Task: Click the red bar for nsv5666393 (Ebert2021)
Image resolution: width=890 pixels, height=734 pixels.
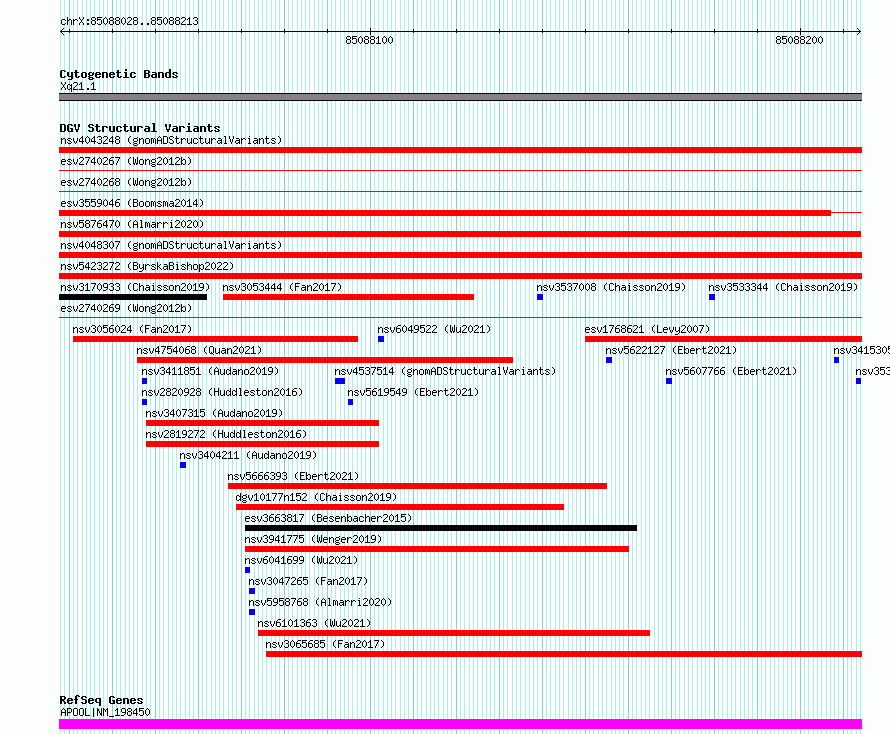Action: point(417,486)
